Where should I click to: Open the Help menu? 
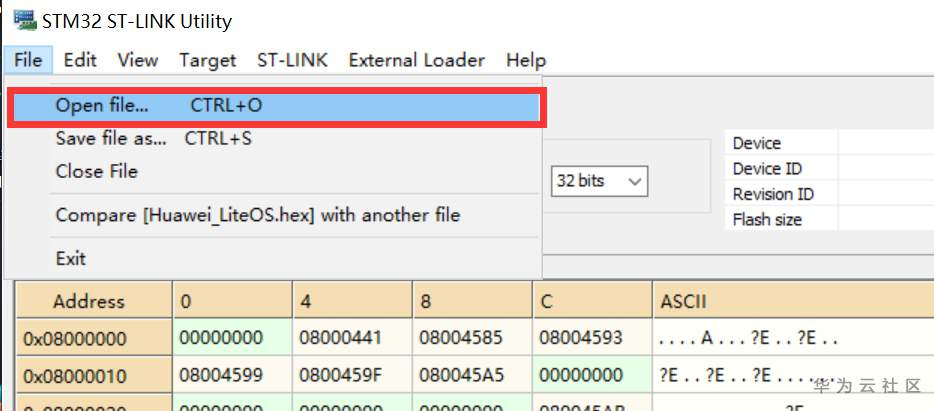click(x=526, y=60)
